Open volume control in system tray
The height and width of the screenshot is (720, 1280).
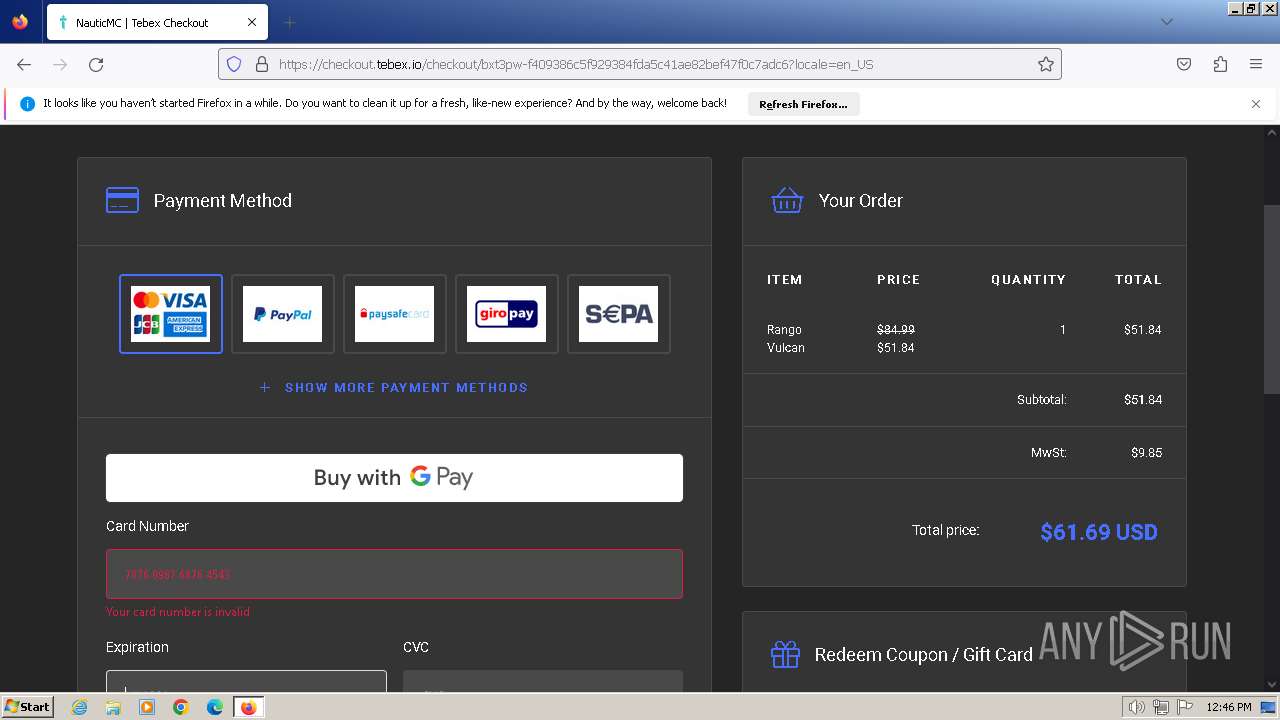[1136, 707]
